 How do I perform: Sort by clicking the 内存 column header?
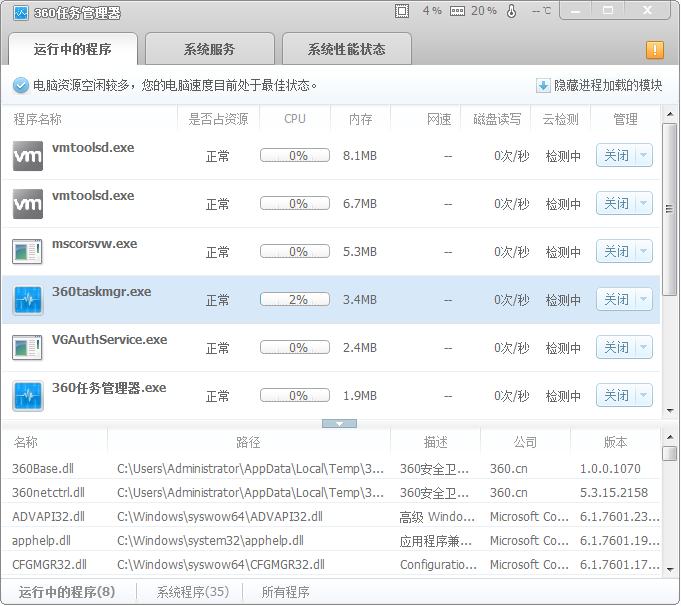pyautogui.click(x=360, y=119)
